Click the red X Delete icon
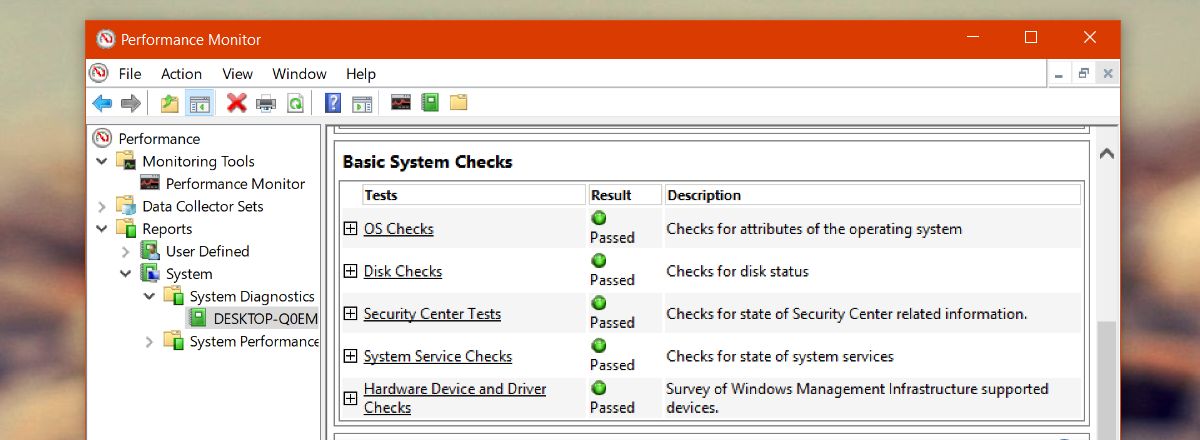The image size is (1200, 440). point(237,102)
